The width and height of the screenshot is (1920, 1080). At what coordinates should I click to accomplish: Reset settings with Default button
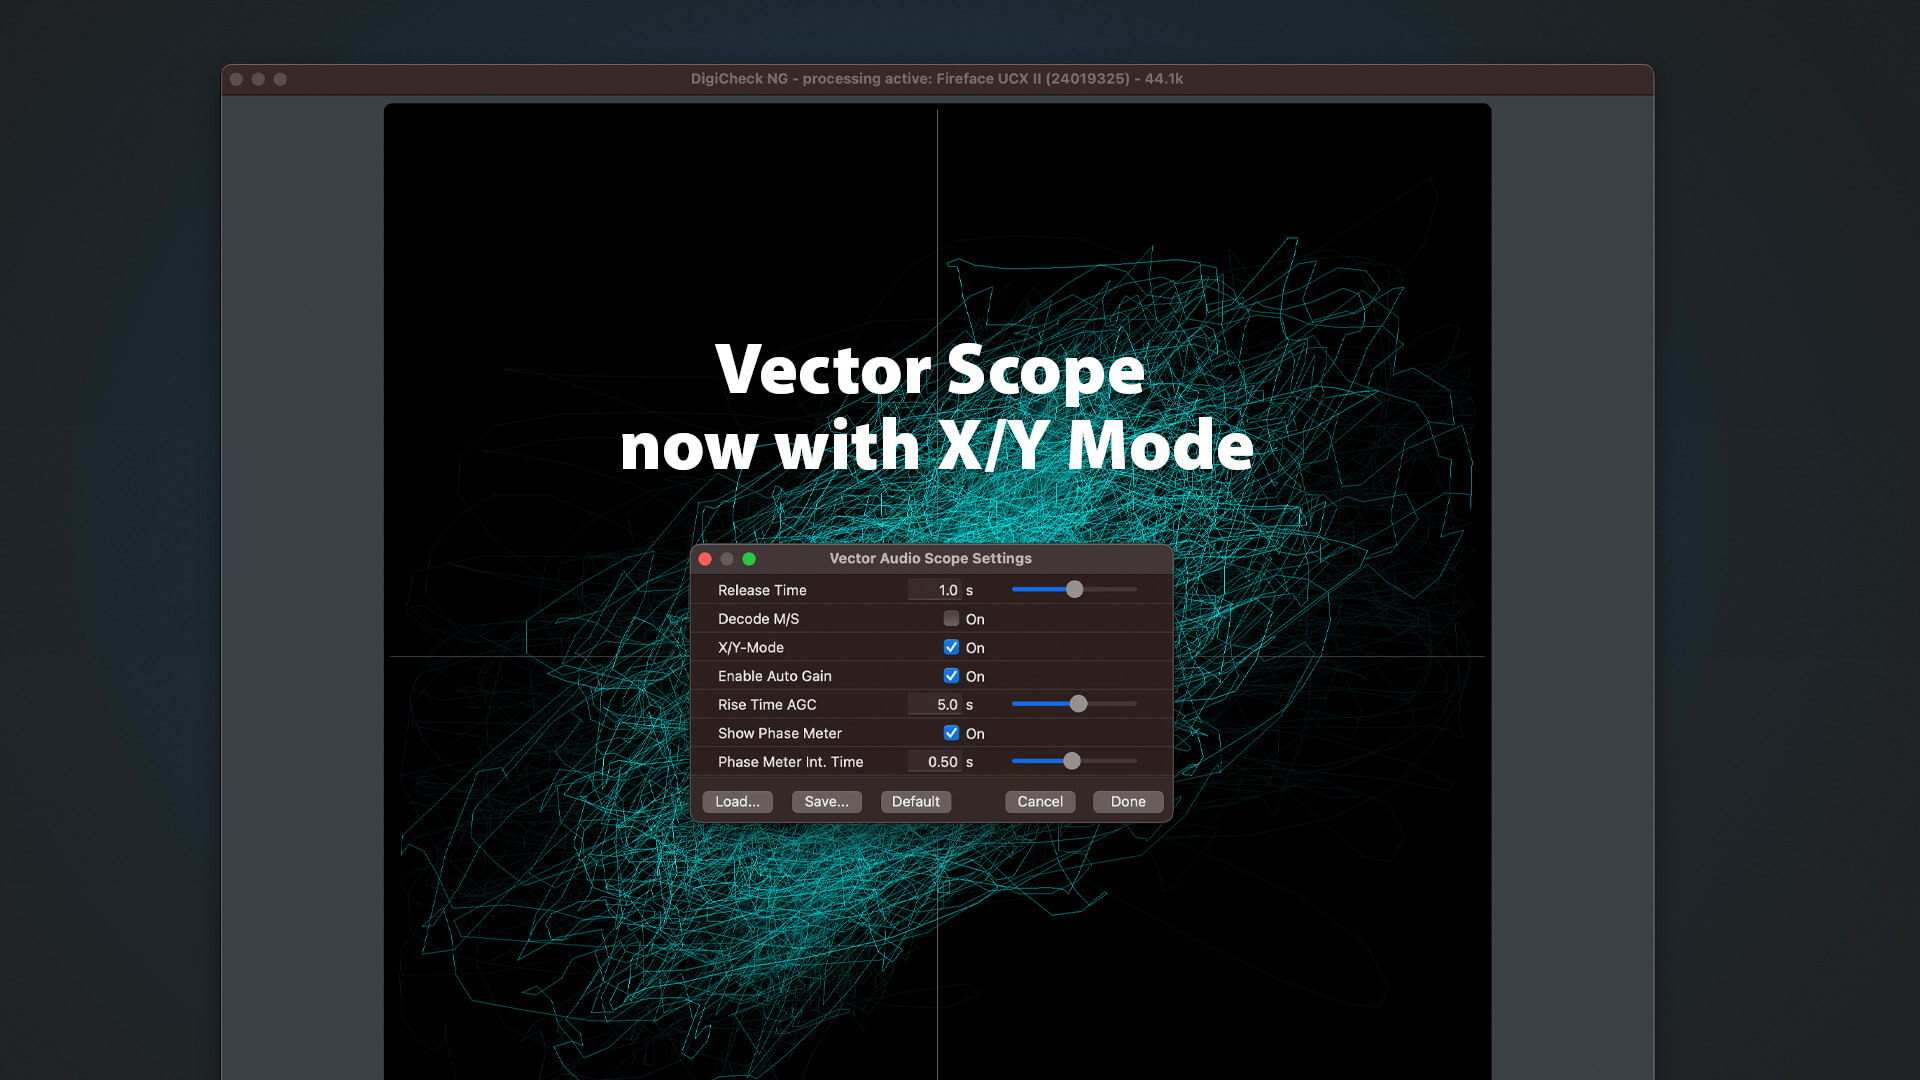[x=915, y=801]
